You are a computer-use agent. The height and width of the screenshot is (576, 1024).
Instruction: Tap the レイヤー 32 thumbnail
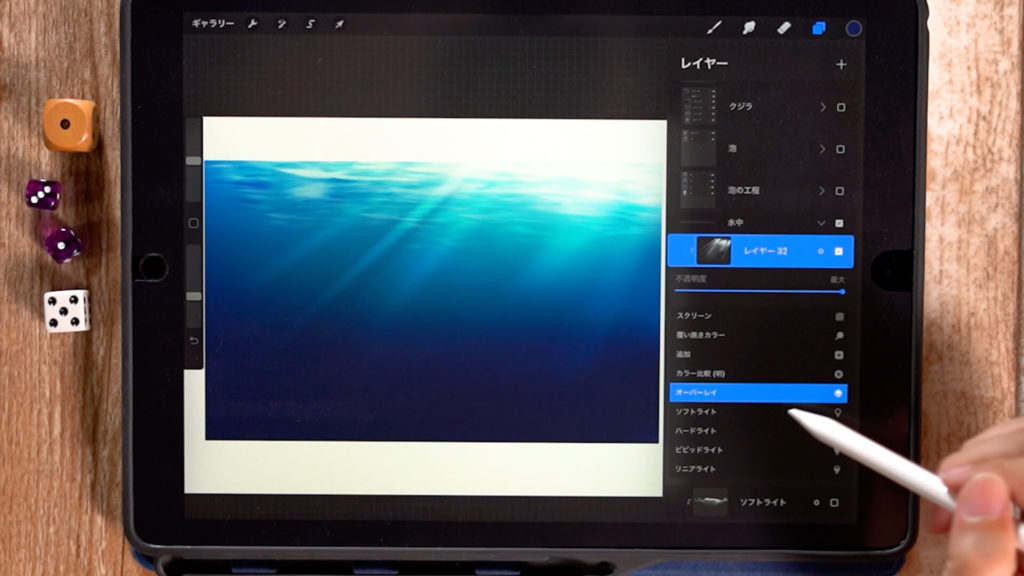point(714,251)
